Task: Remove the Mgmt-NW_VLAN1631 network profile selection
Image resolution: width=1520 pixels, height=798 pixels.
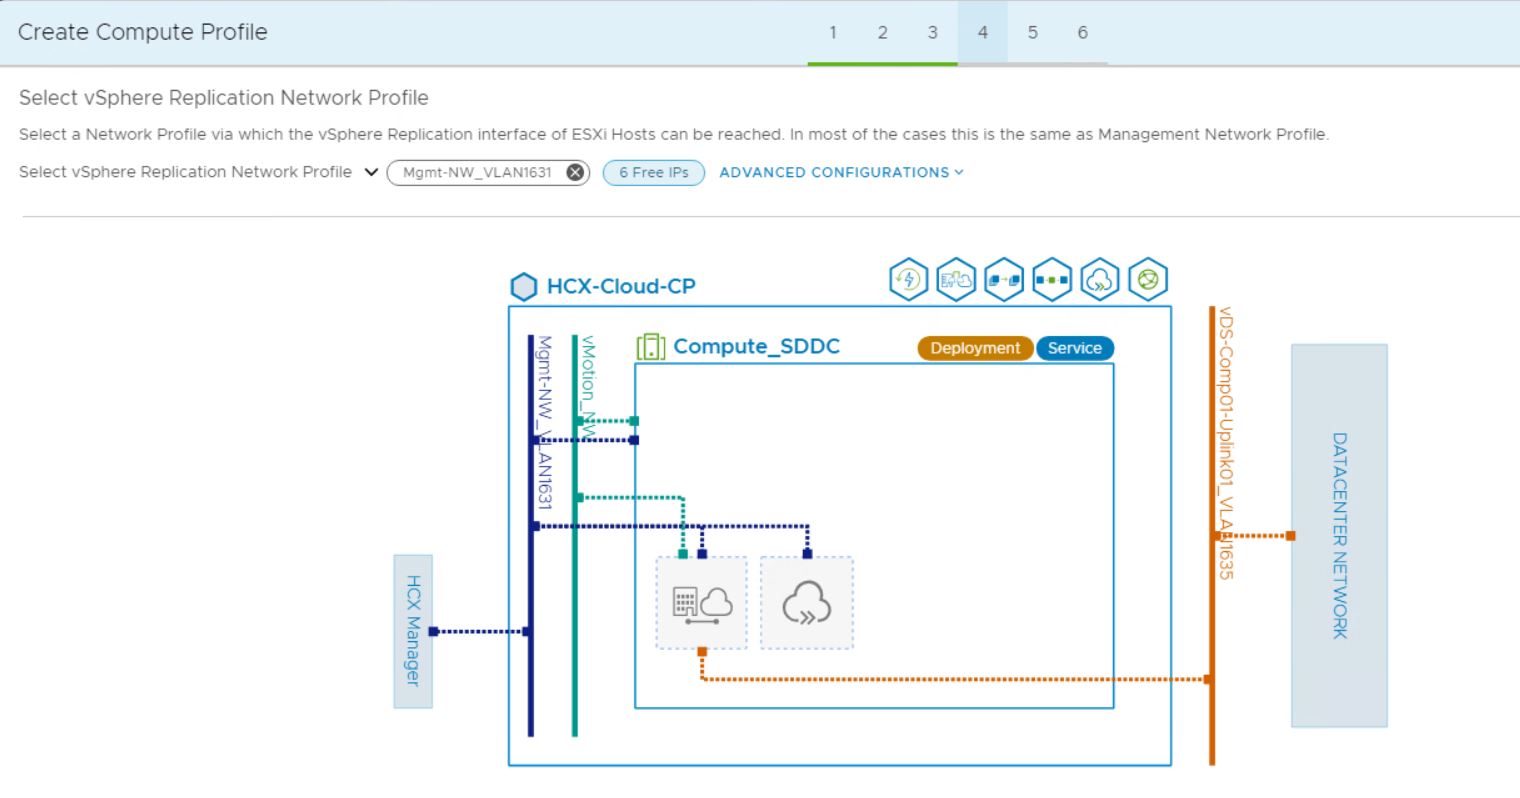Action: (x=575, y=172)
